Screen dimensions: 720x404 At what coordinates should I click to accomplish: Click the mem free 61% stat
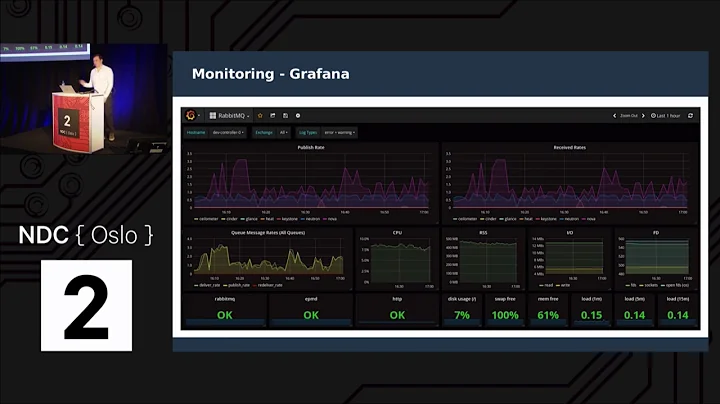pos(548,310)
